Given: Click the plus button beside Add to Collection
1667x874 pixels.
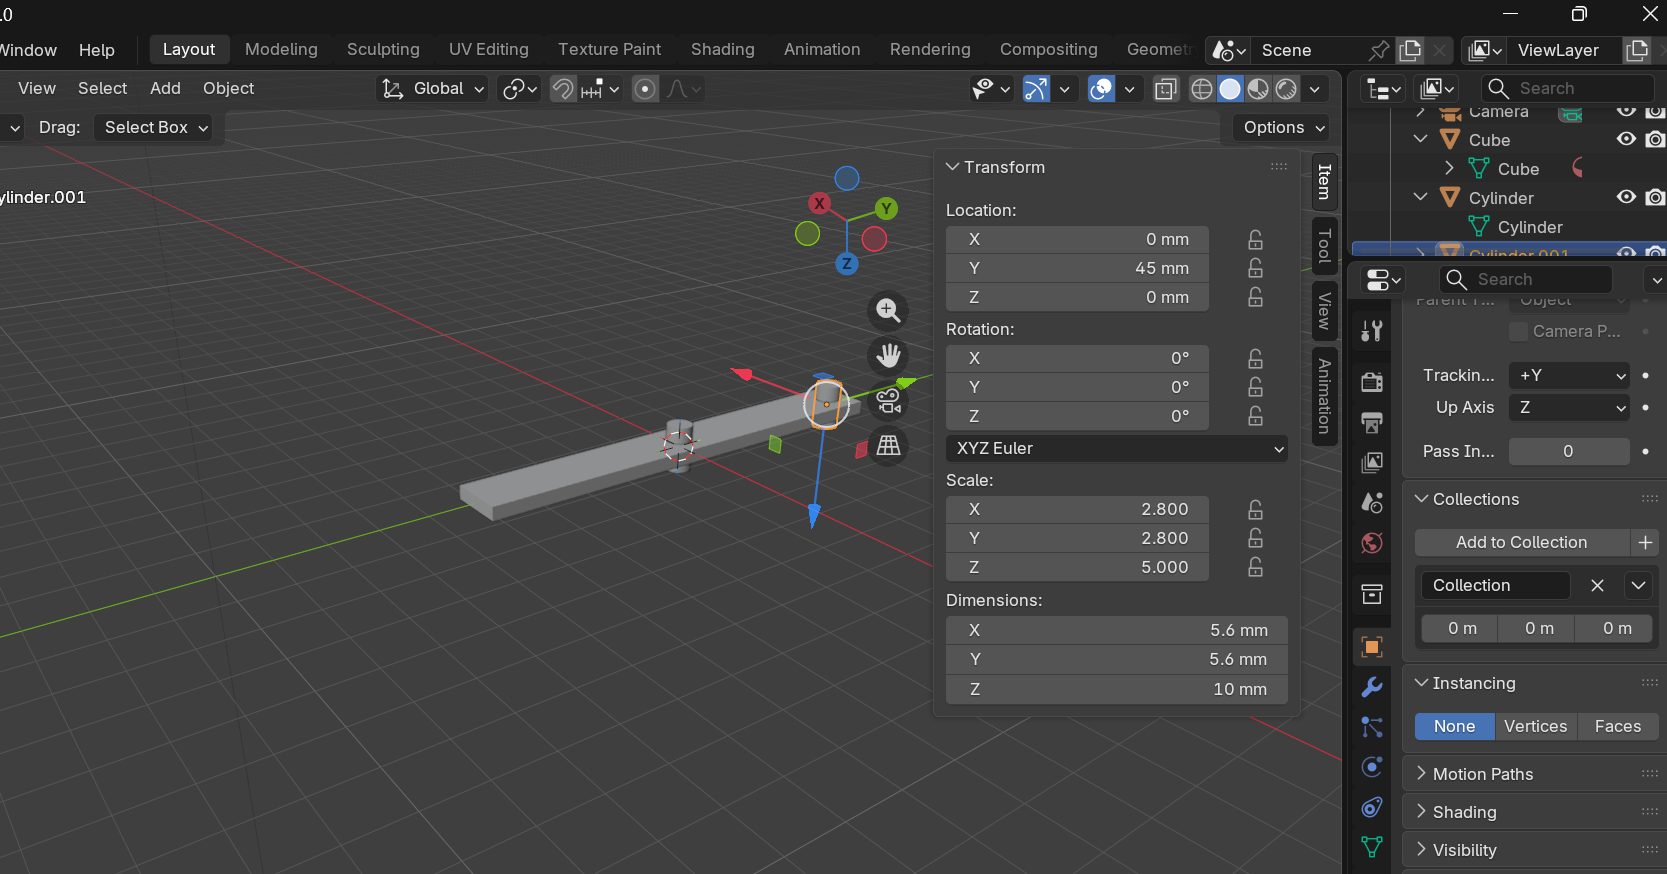Looking at the screenshot, I should pos(1645,542).
